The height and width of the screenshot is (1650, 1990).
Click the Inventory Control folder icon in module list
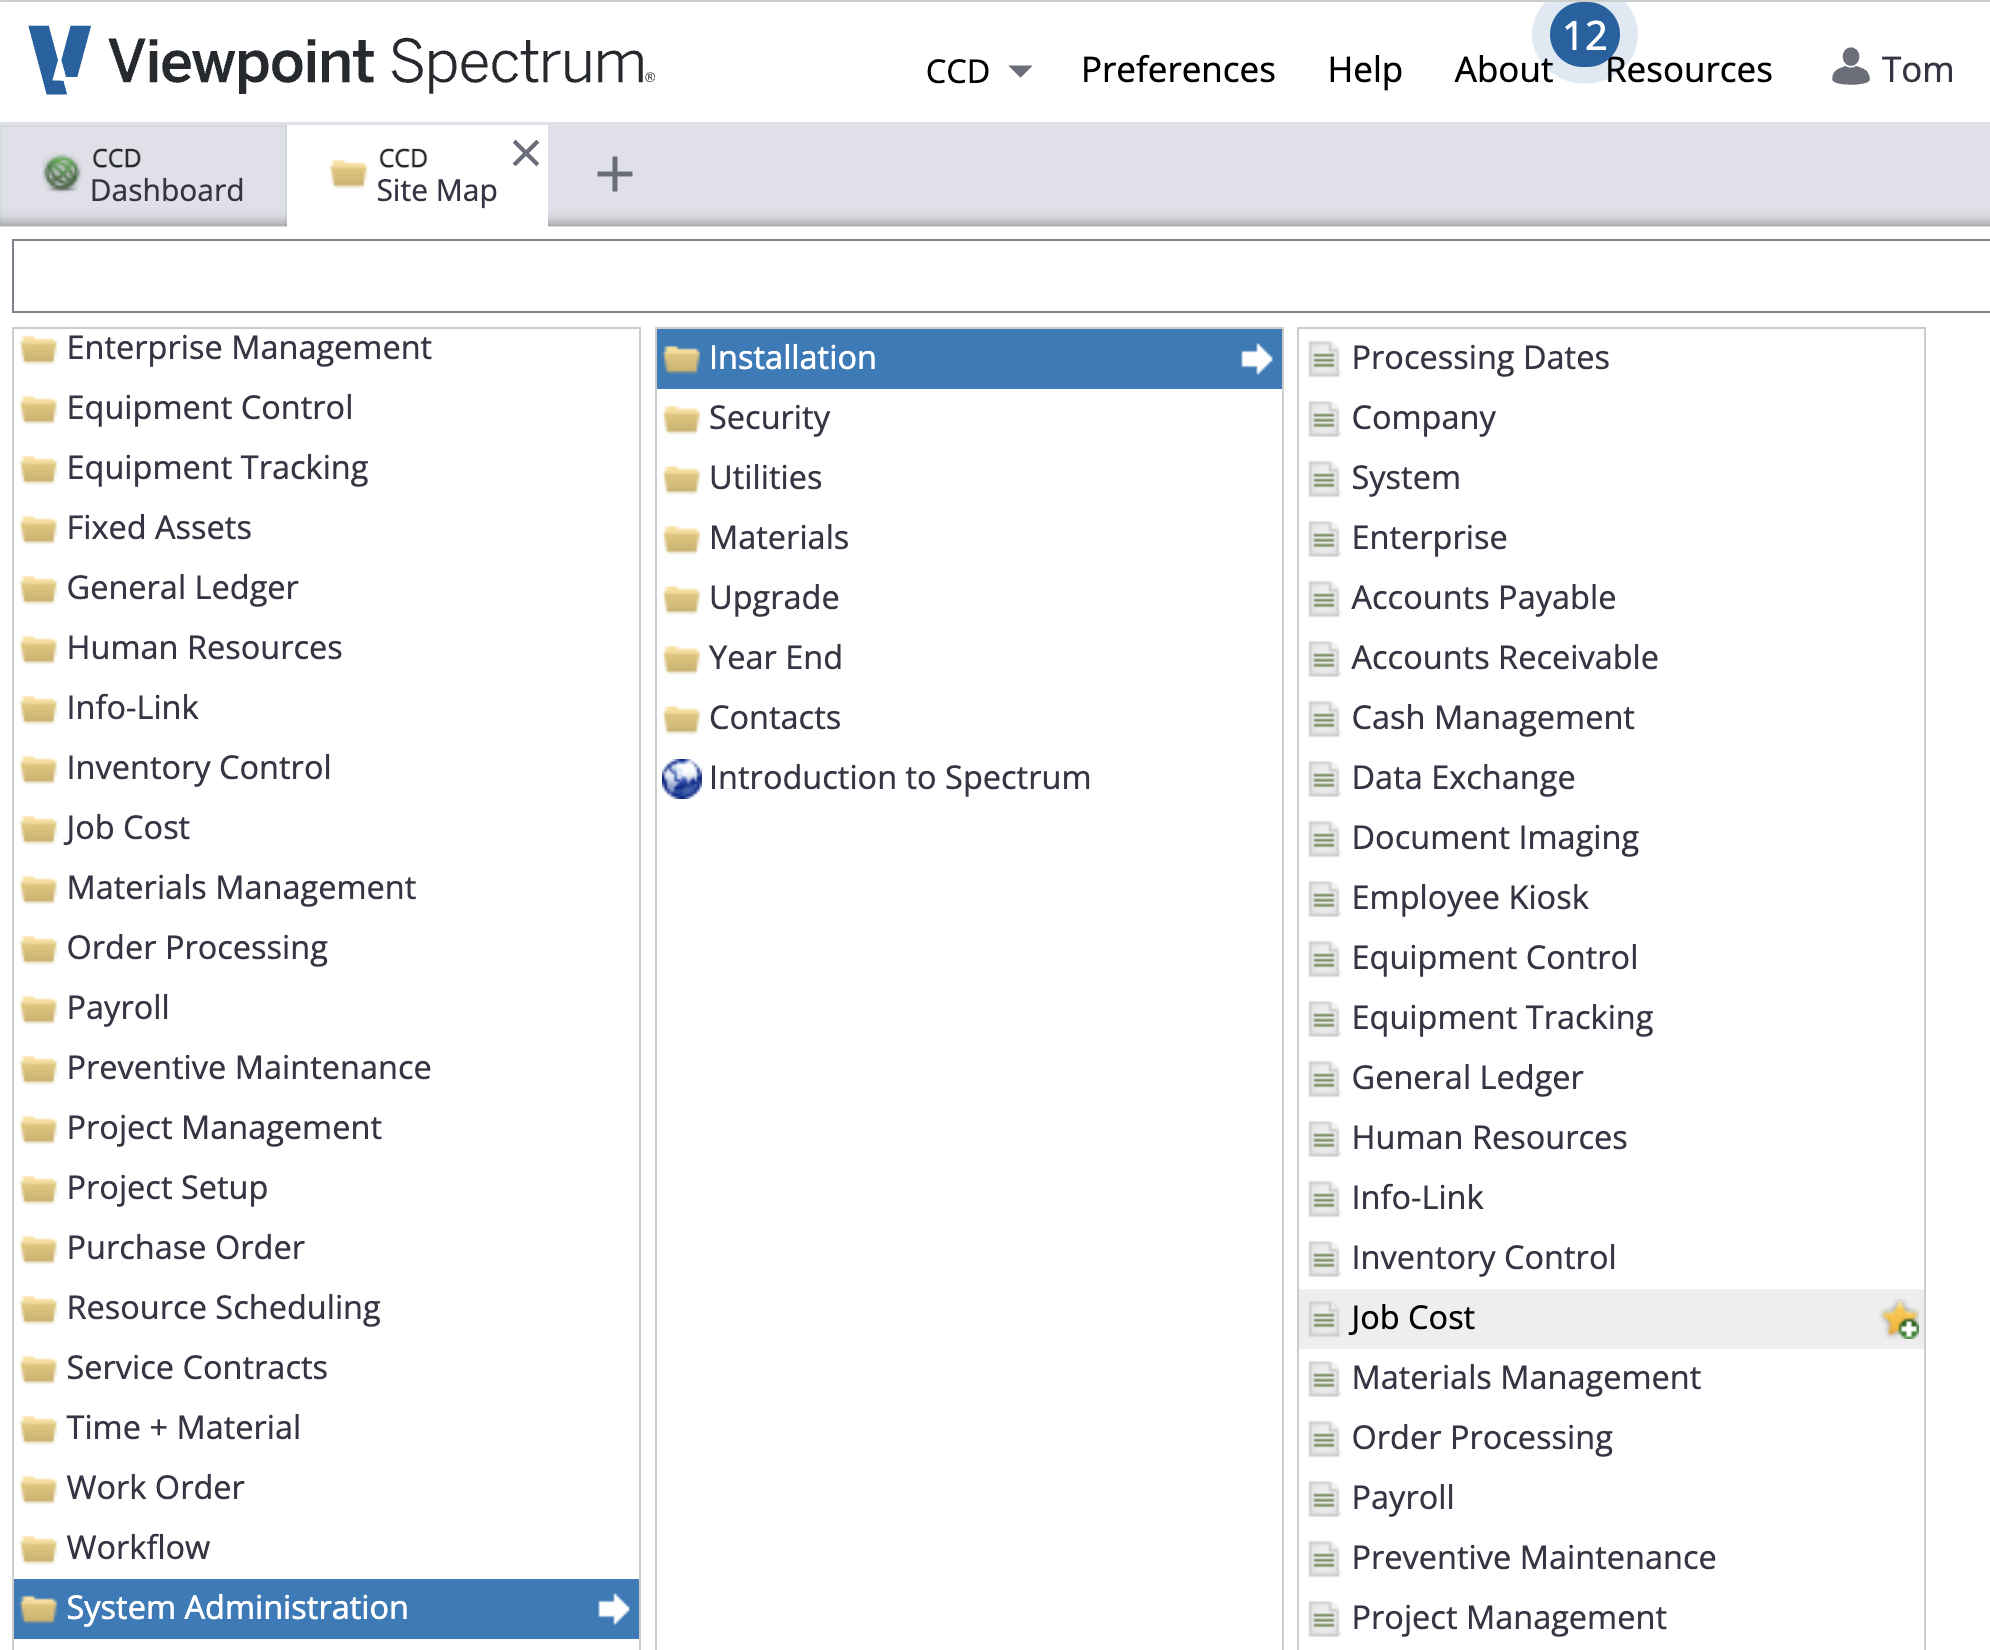39,769
